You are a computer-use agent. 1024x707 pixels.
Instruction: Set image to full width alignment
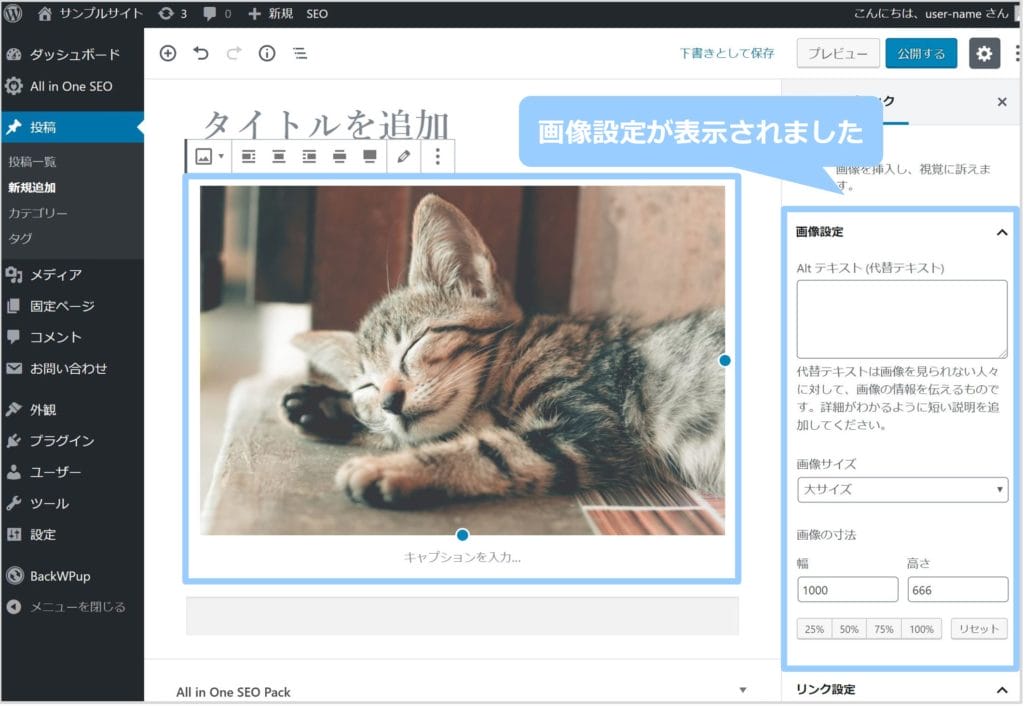coord(369,156)
